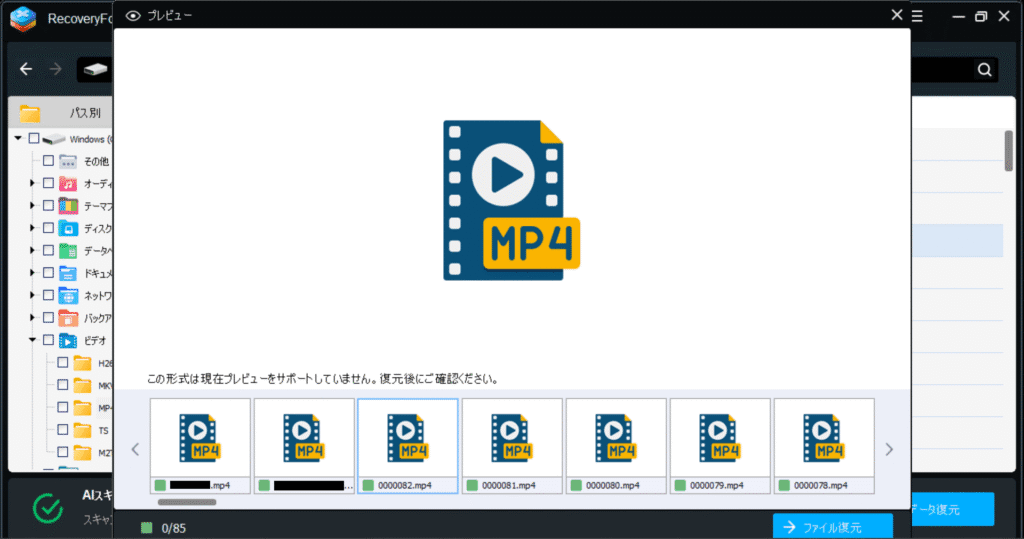
Task: Click the disk image category icon
Action: click(x=68, y=229)
